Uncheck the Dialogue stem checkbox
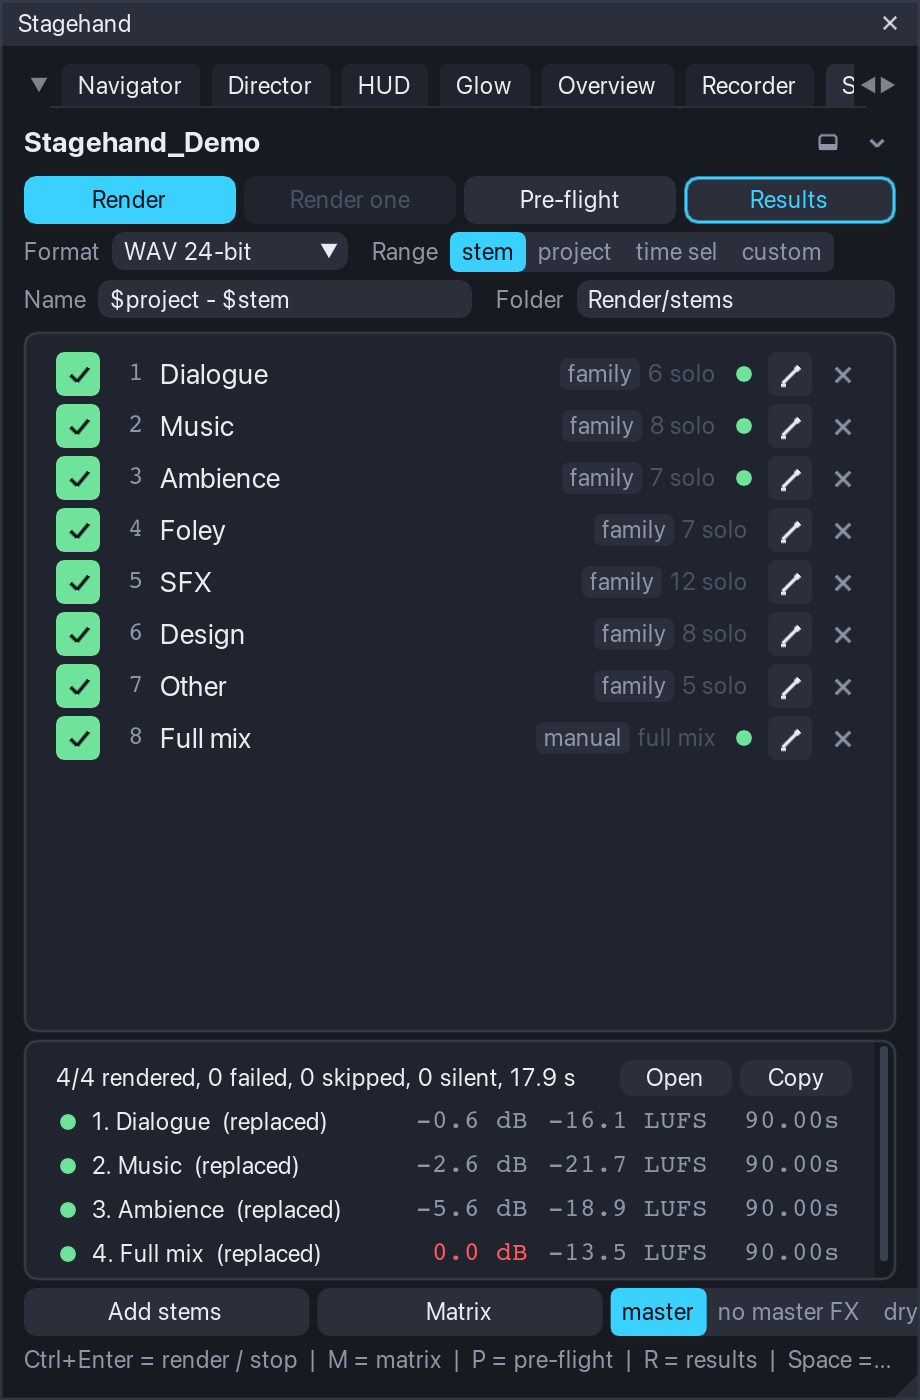The height and width of the screenshot is (1400, 920). point(78,375)
